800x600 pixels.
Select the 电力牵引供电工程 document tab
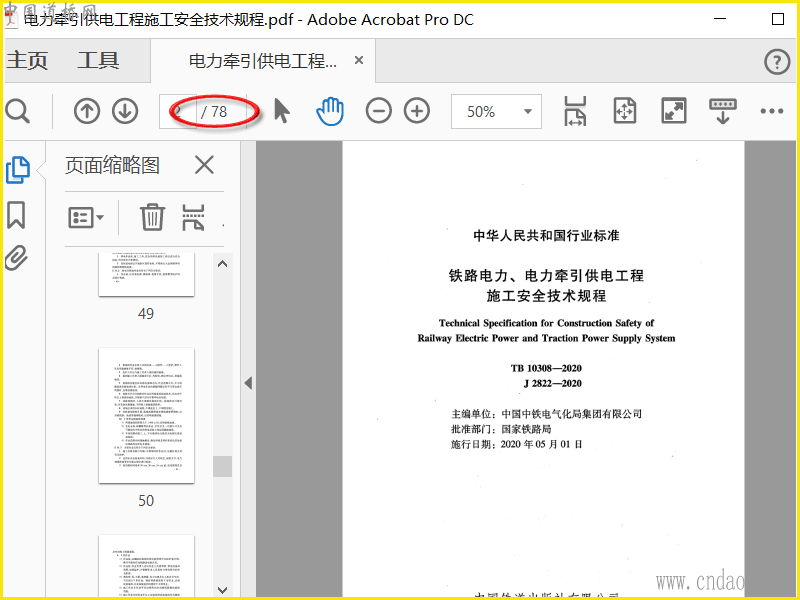(263, 61)
